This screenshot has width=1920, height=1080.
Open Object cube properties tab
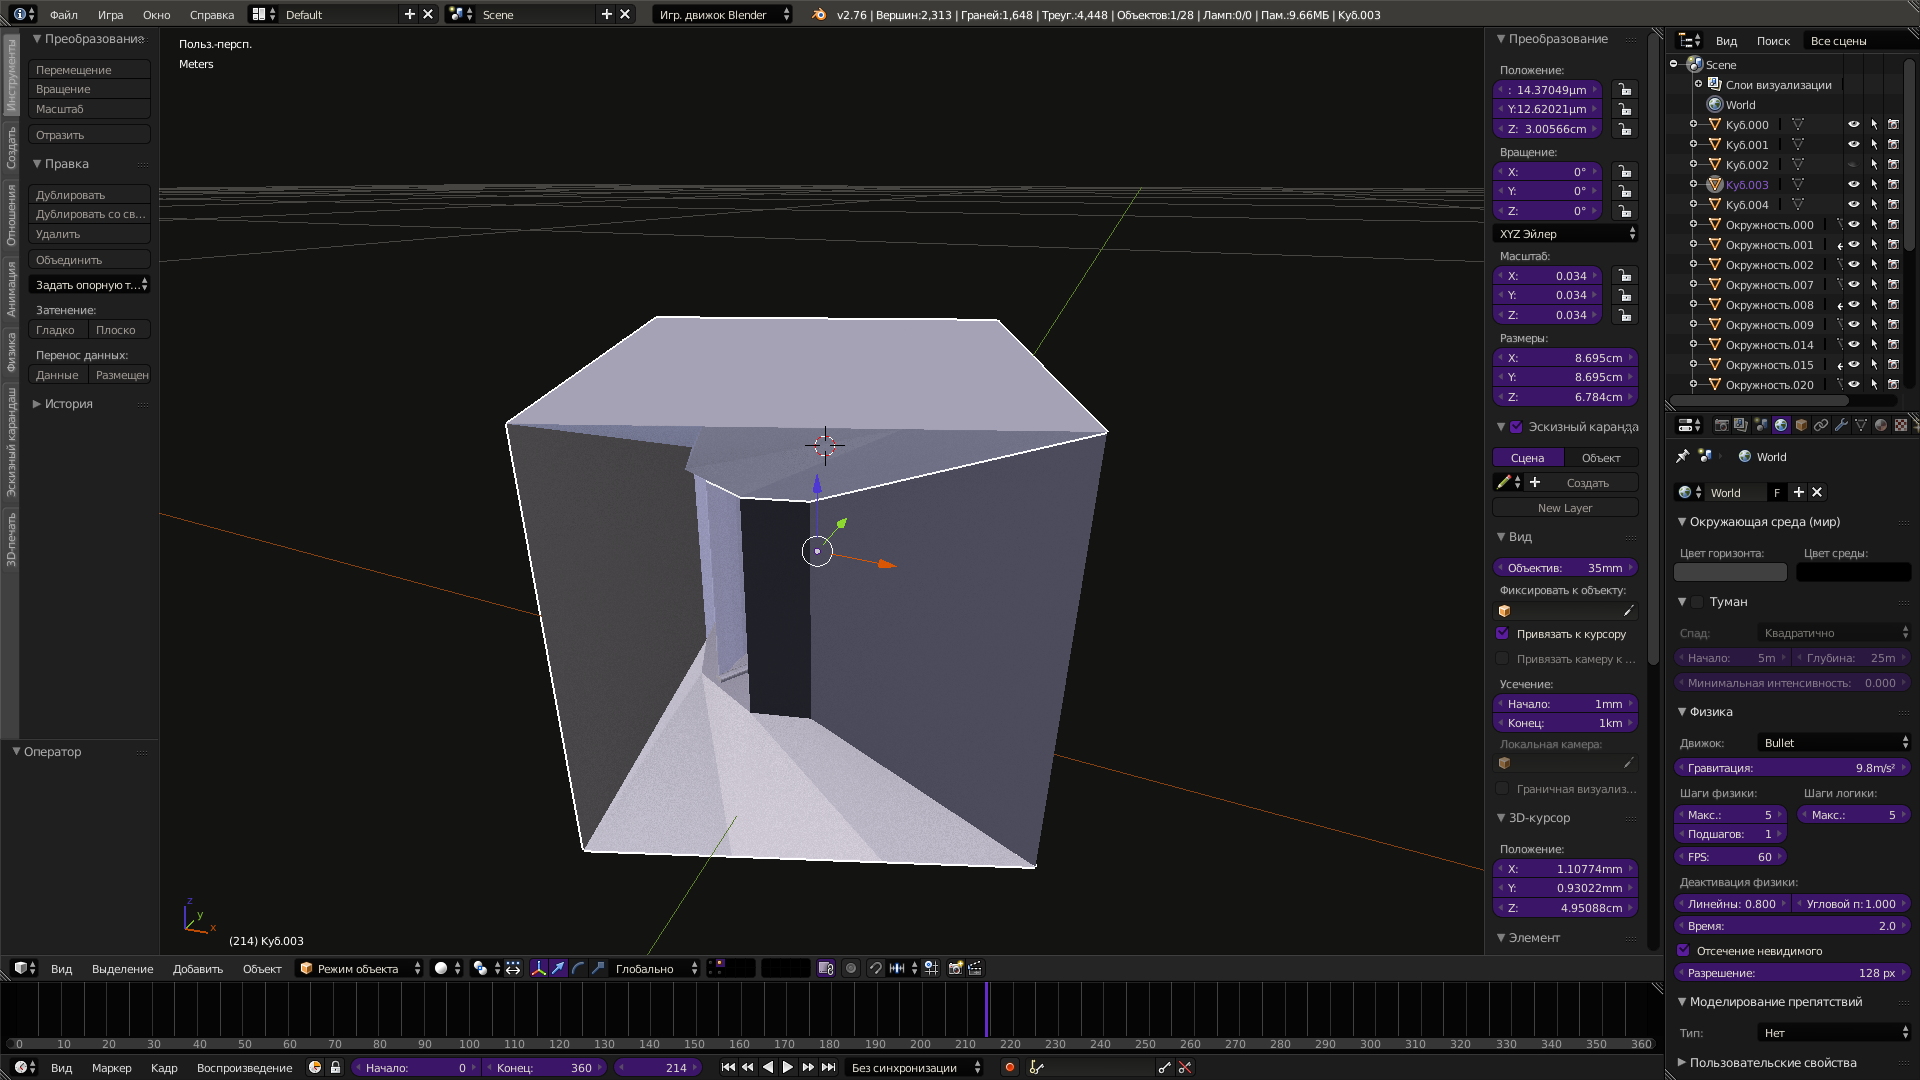click(1801, 425)
